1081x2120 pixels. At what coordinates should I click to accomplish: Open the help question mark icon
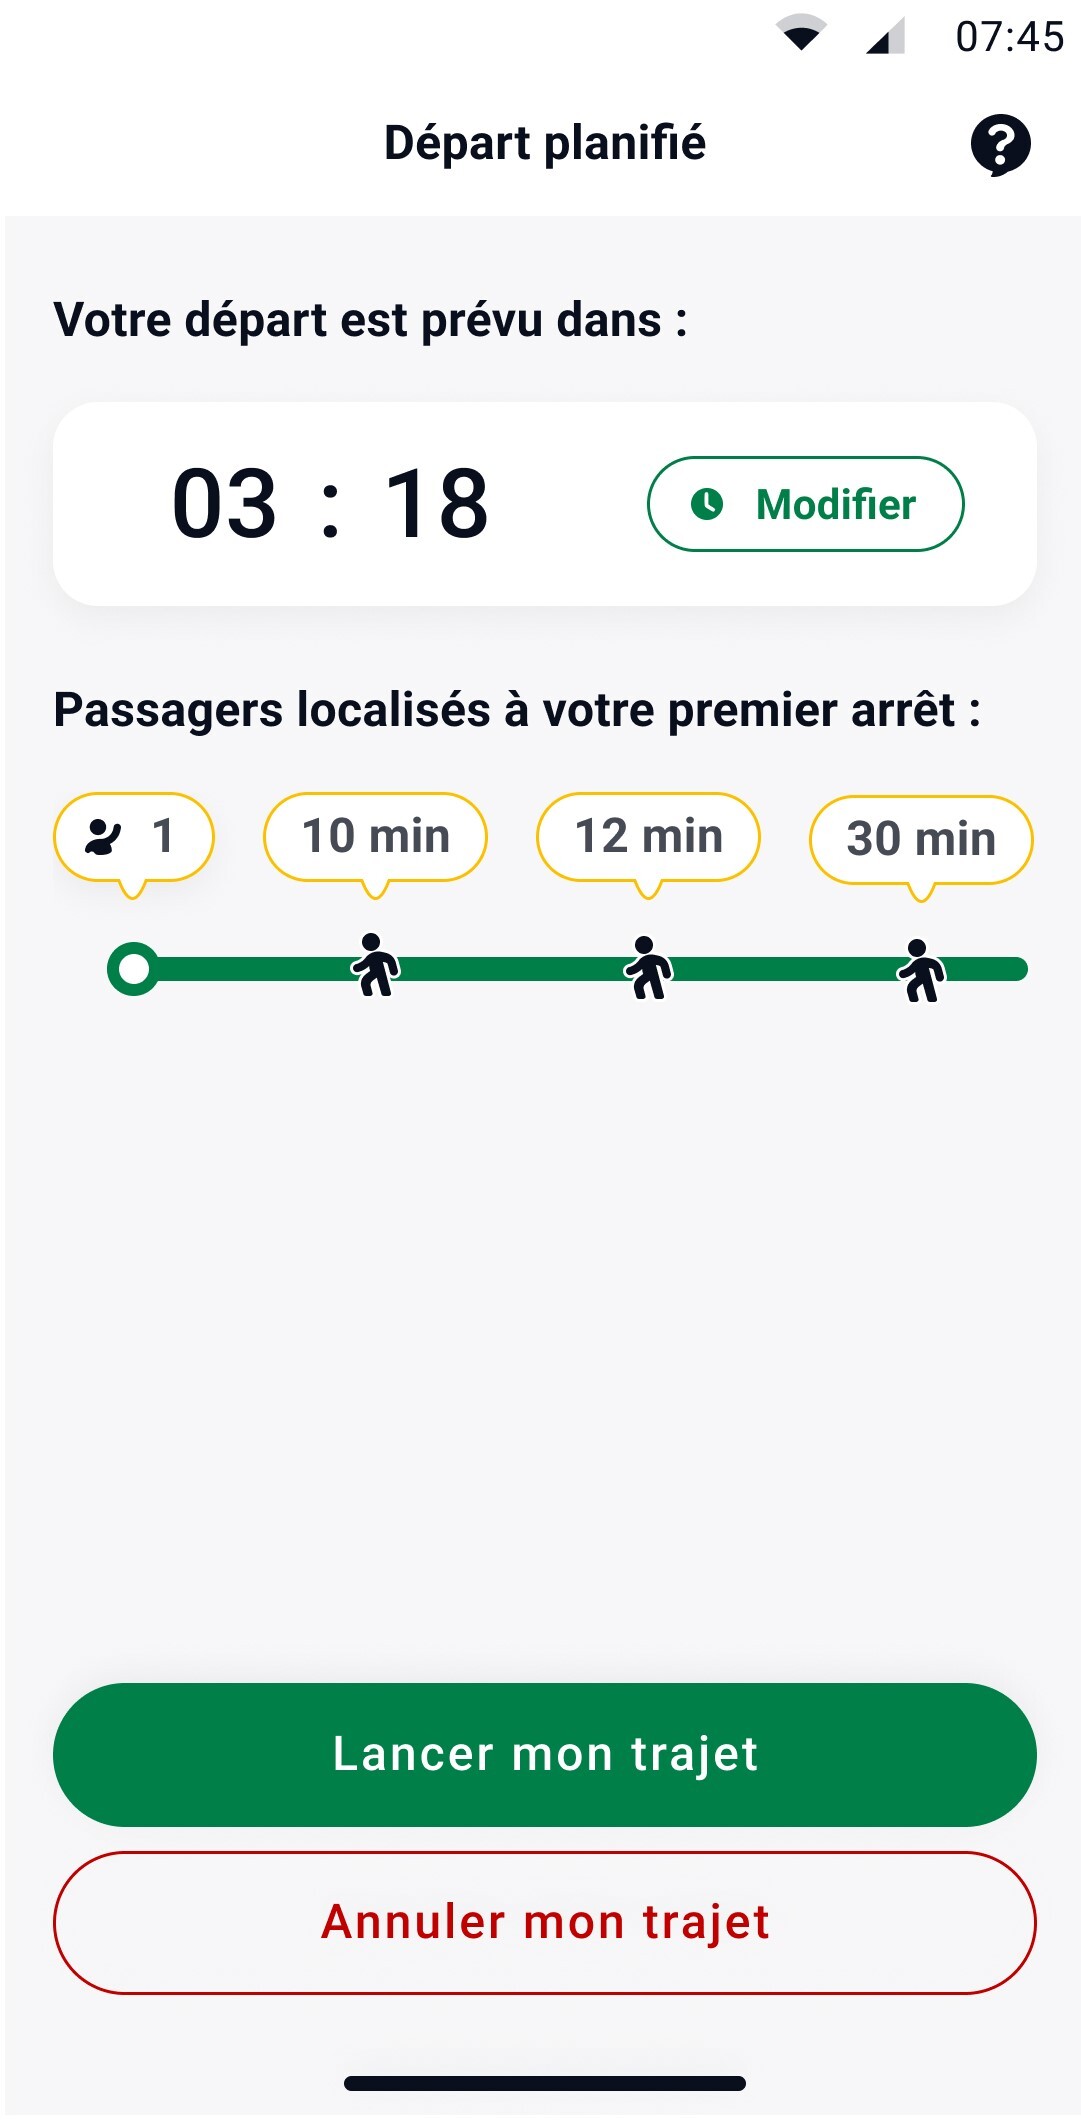tap(1000, 144)
